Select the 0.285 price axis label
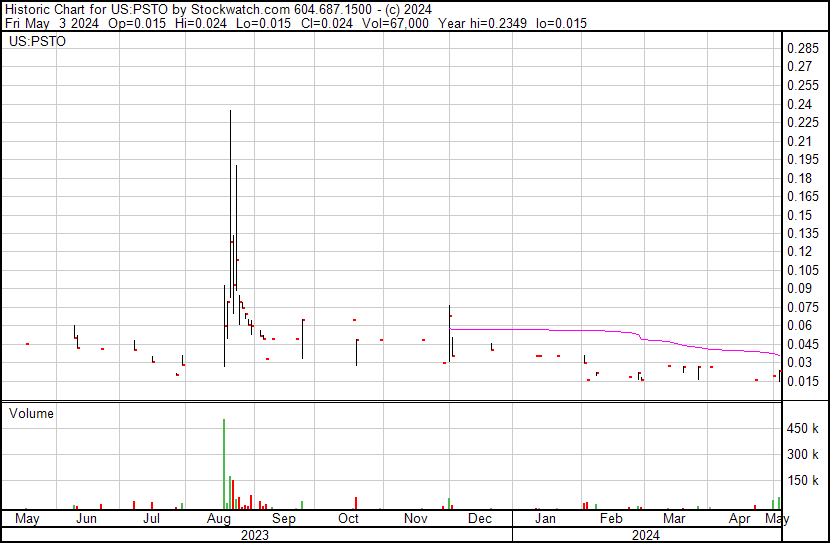The height and width of the screenshot is (543, 830). 802,48
